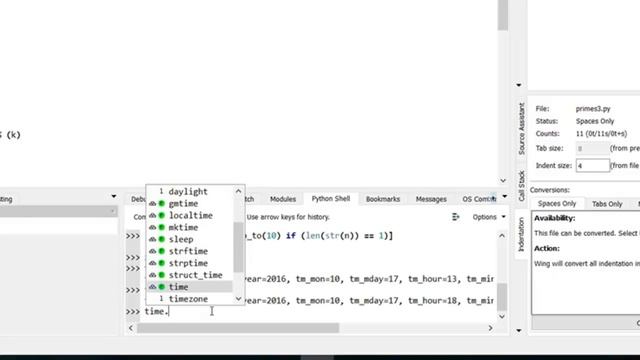Select the Tabs Only conversion tab
640x360 pixels.
[x=607, y=204]
